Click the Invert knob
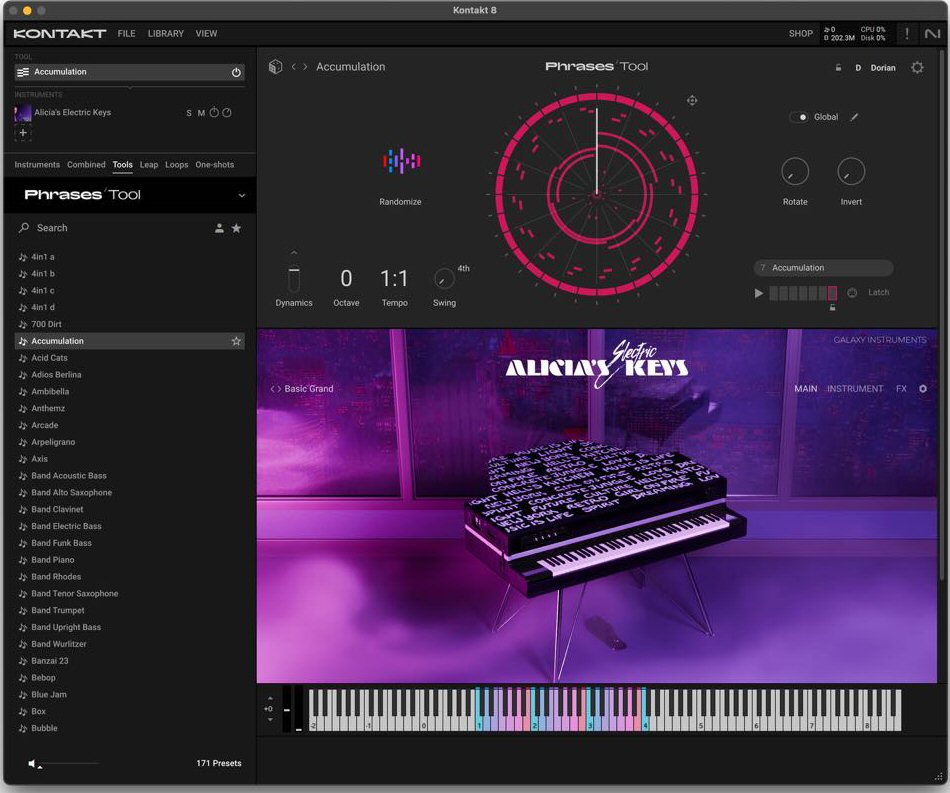Image resolution: width=950 pixels, height=793 pixels. pyautogui.click(x=851, y=172)
